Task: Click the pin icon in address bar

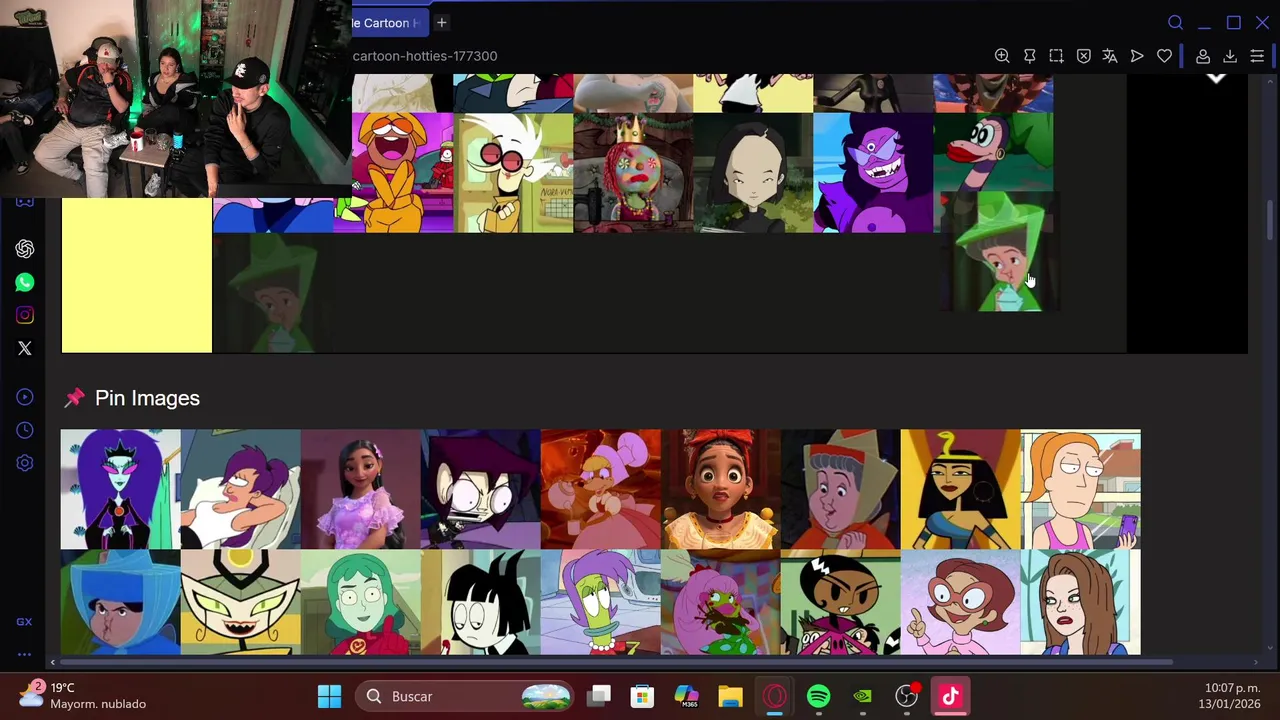Action: pos(1029,56)
